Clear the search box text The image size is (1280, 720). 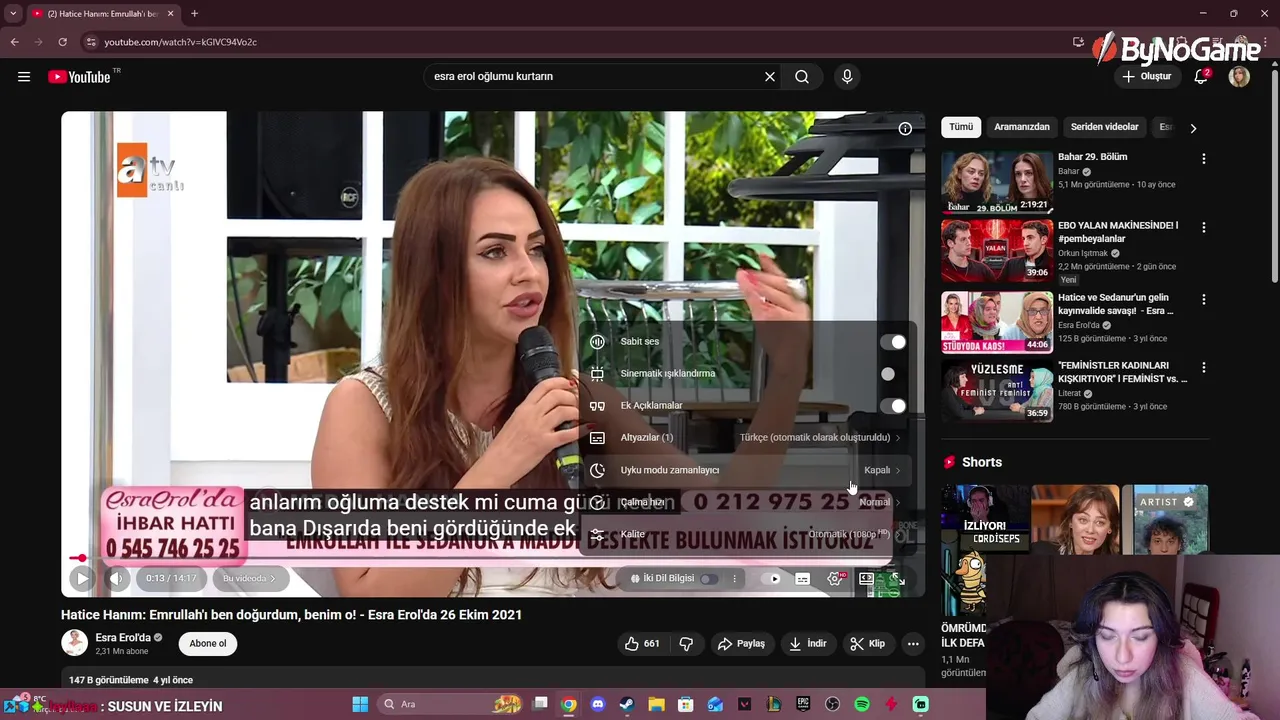pyautogui.click(x=770, y=76)
